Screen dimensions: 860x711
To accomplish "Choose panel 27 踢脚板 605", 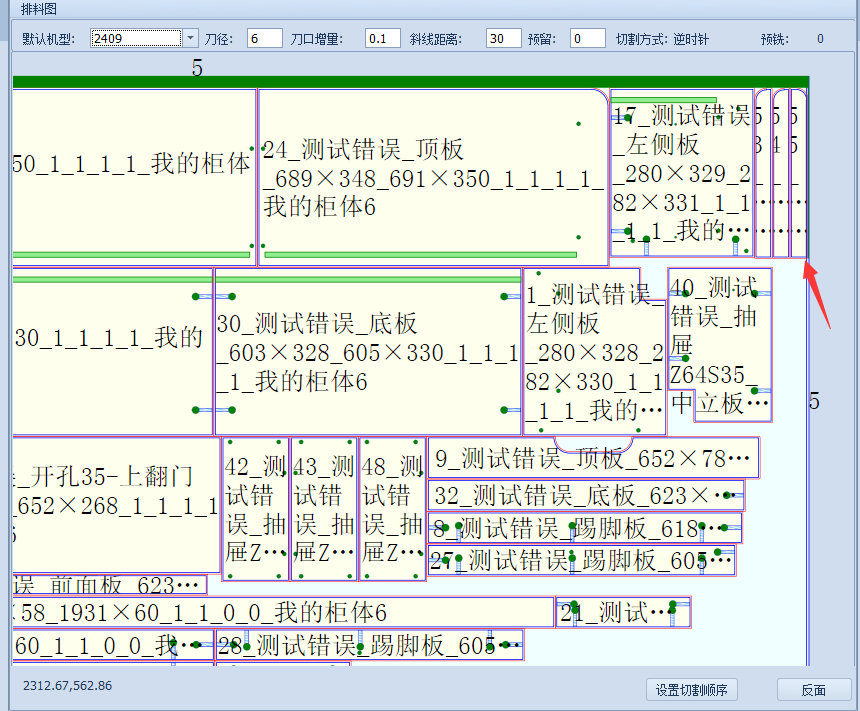I will (580, 561).
